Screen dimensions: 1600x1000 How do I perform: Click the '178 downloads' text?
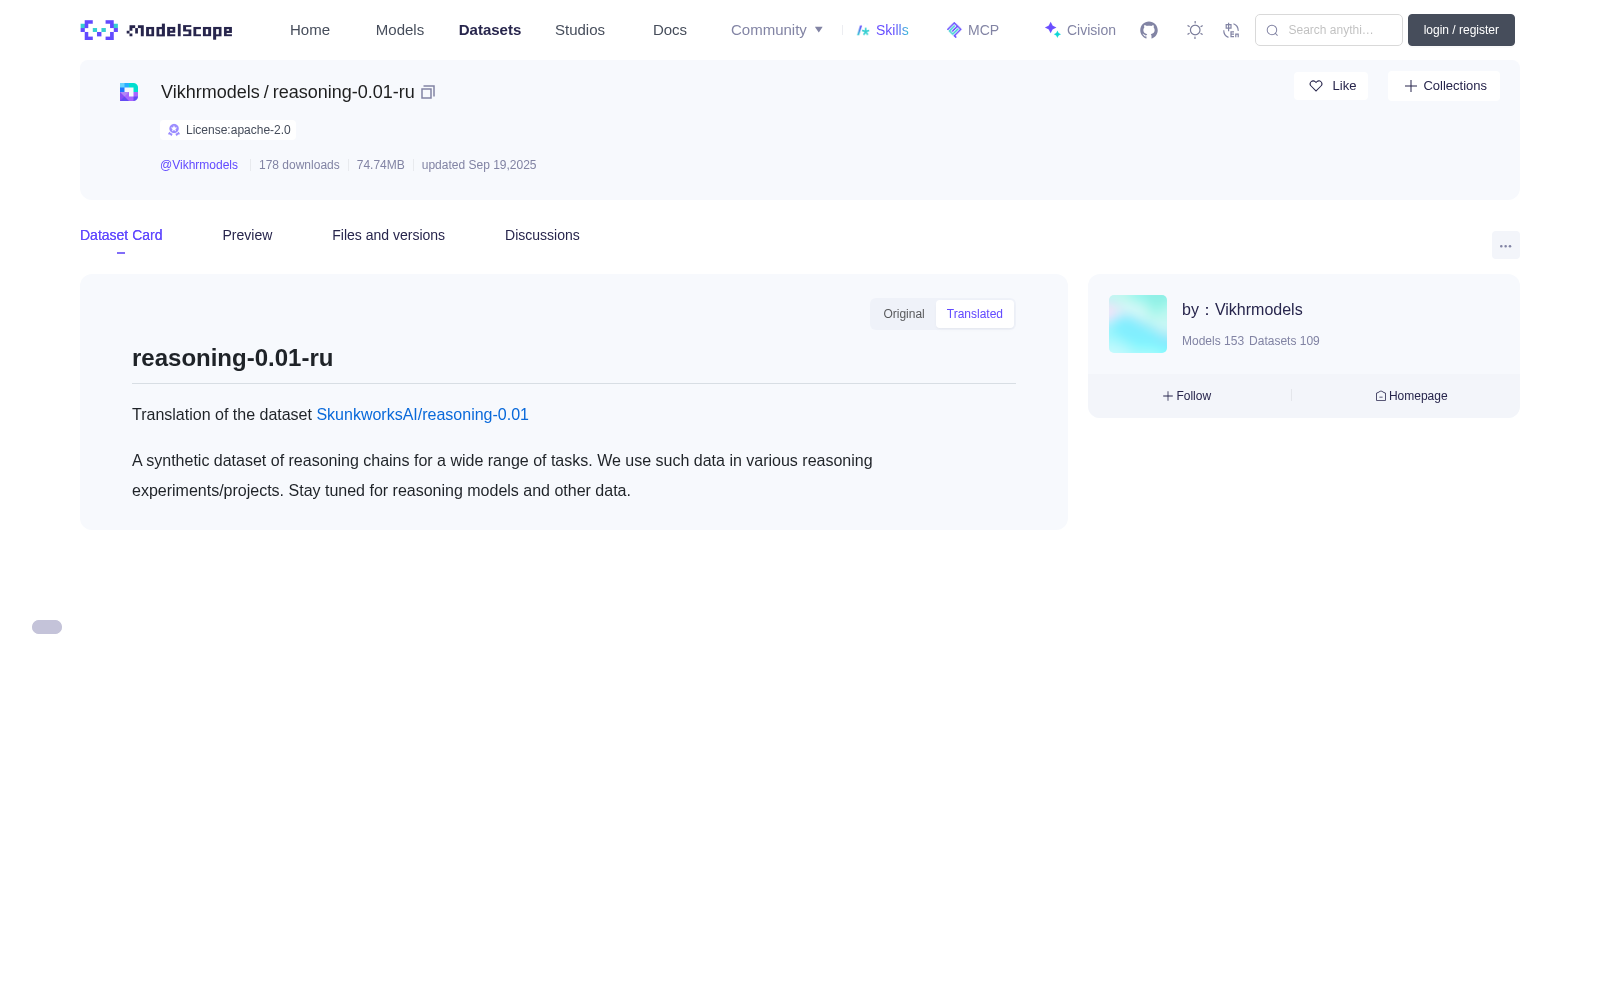(299, 165)
